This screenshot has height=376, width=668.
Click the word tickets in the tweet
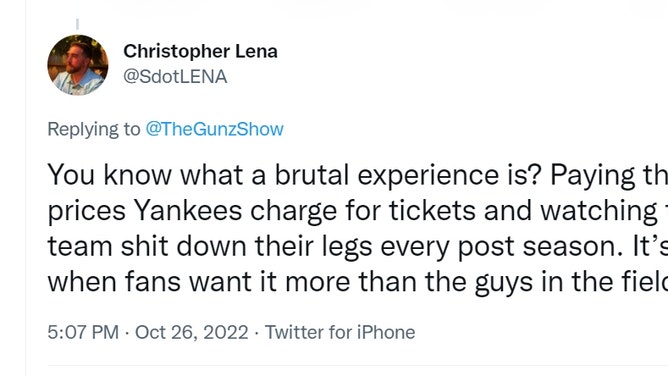[x=432, y=210]
